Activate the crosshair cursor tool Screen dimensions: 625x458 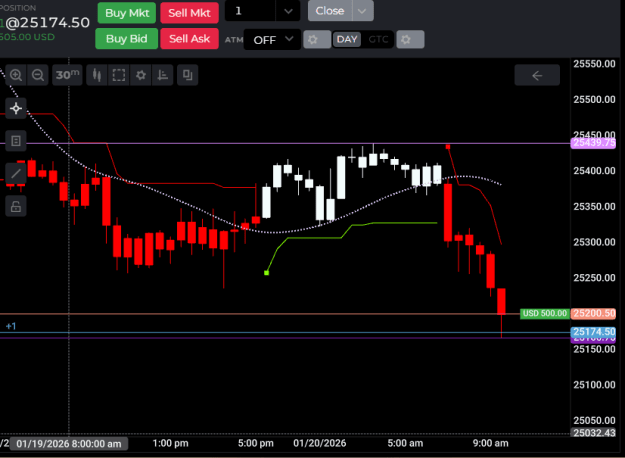[x=16, y=108]
